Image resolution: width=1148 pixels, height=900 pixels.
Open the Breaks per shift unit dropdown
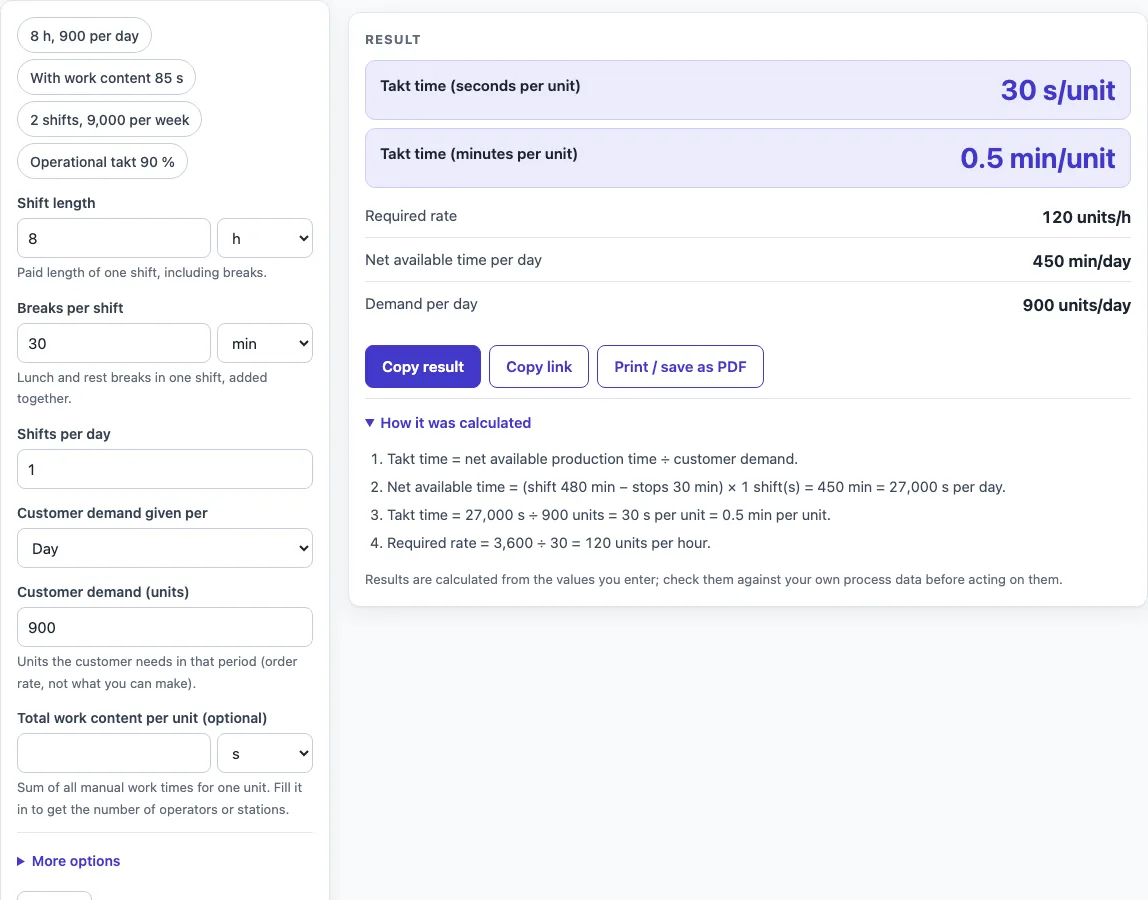[x=265, y=343]
